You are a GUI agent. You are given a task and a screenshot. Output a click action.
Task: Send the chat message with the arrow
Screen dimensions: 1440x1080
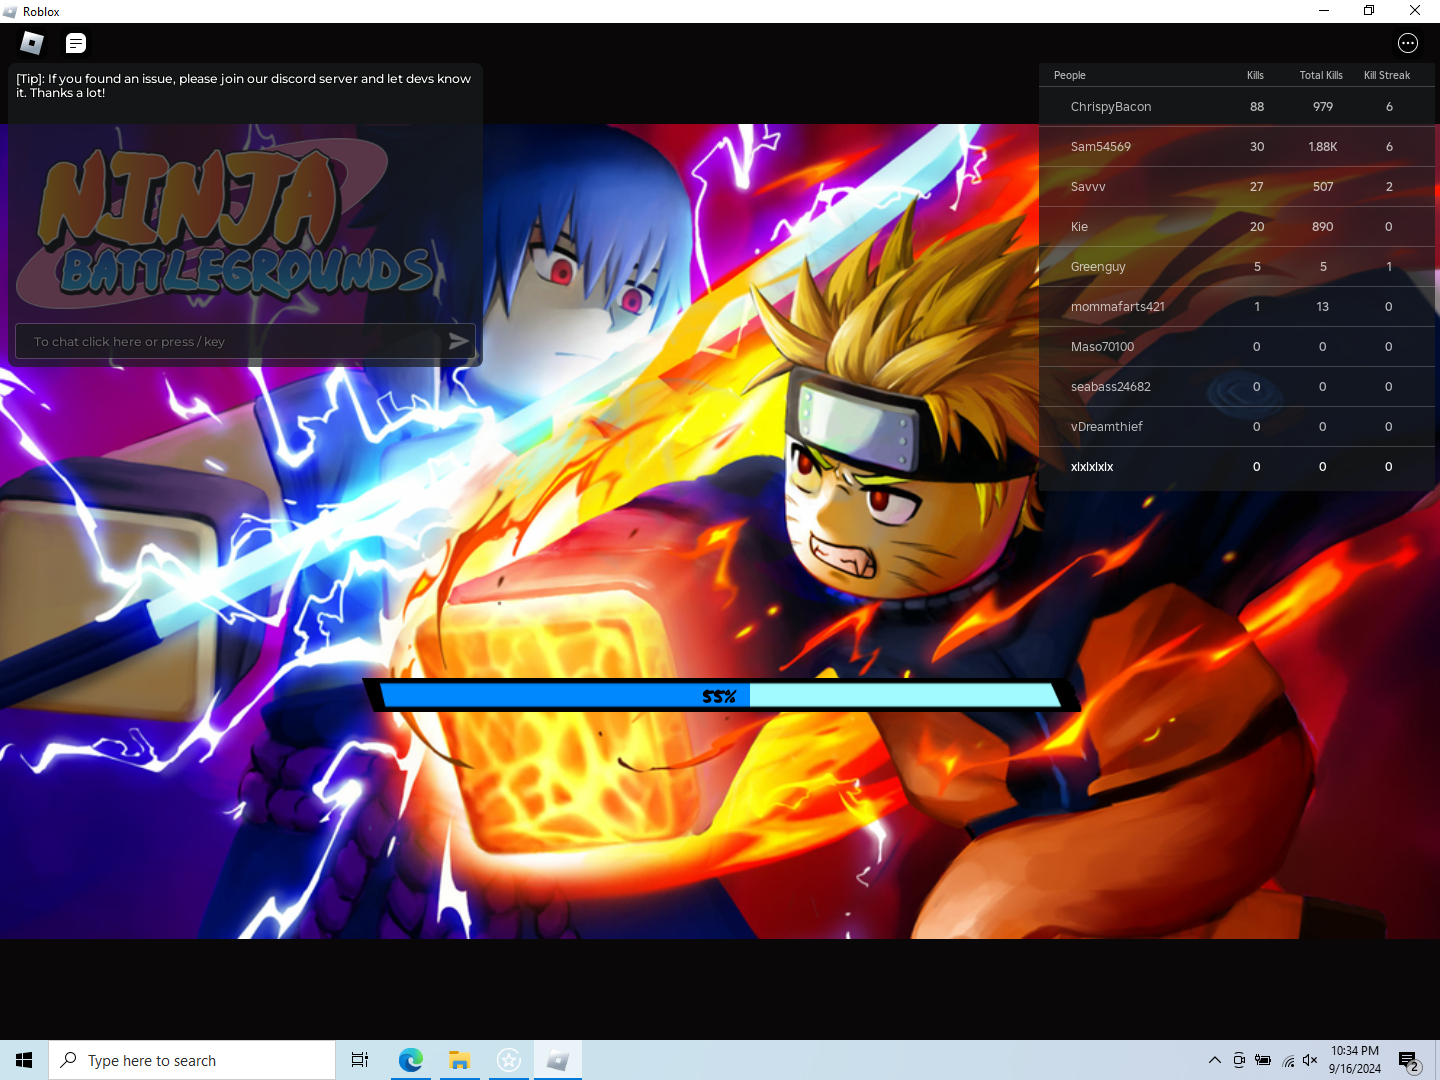(x=458, y=341)
